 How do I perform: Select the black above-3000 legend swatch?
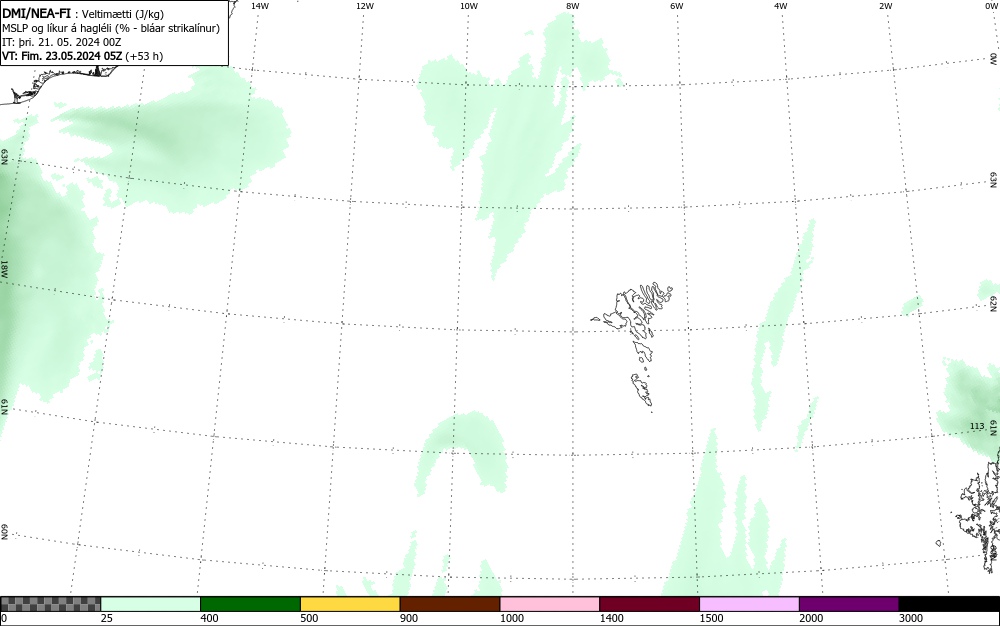click(949, 604)
